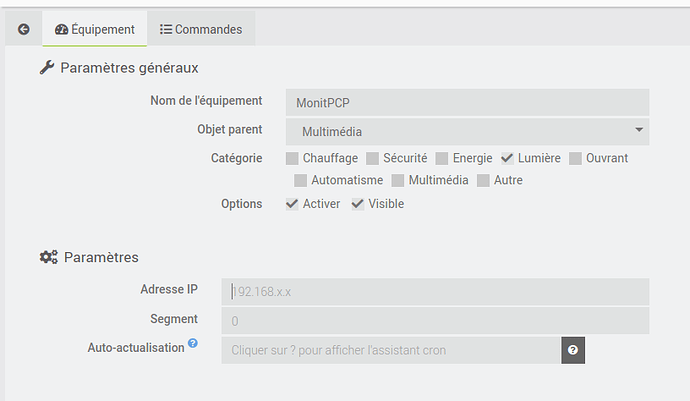The height and width of the screenshot is (401, 690).
Task: Select the Équipement tab
Action: click(x=95, y=29)
